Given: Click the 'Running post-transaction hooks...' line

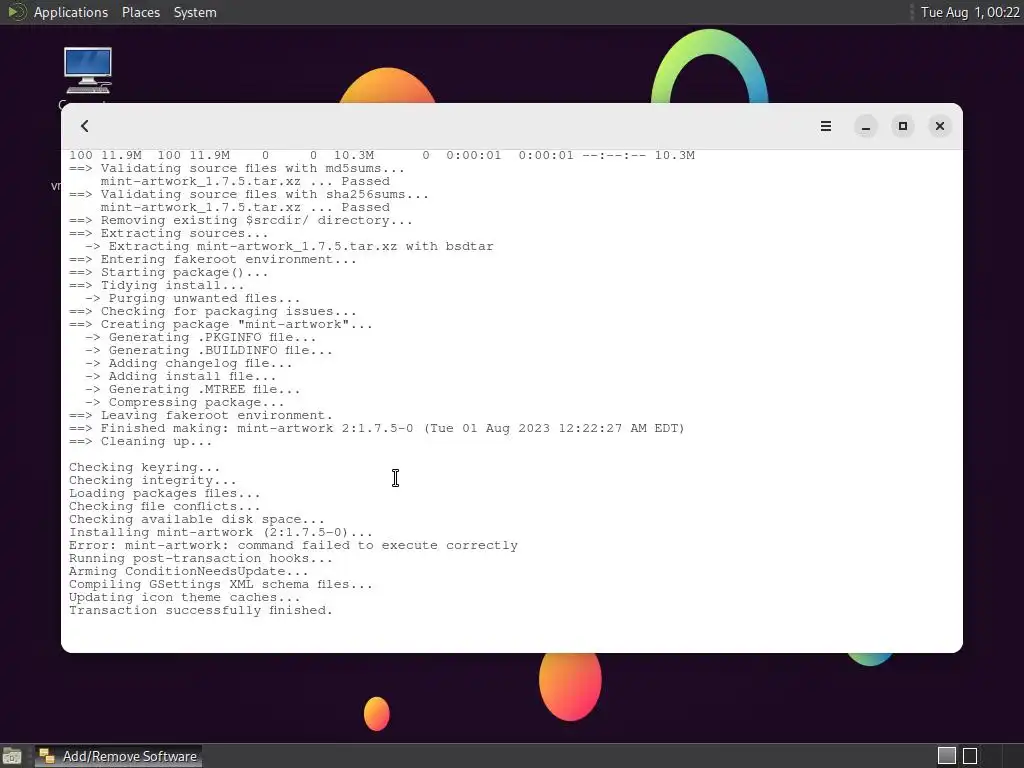Looking at the screenshot, I should point(200,558).
